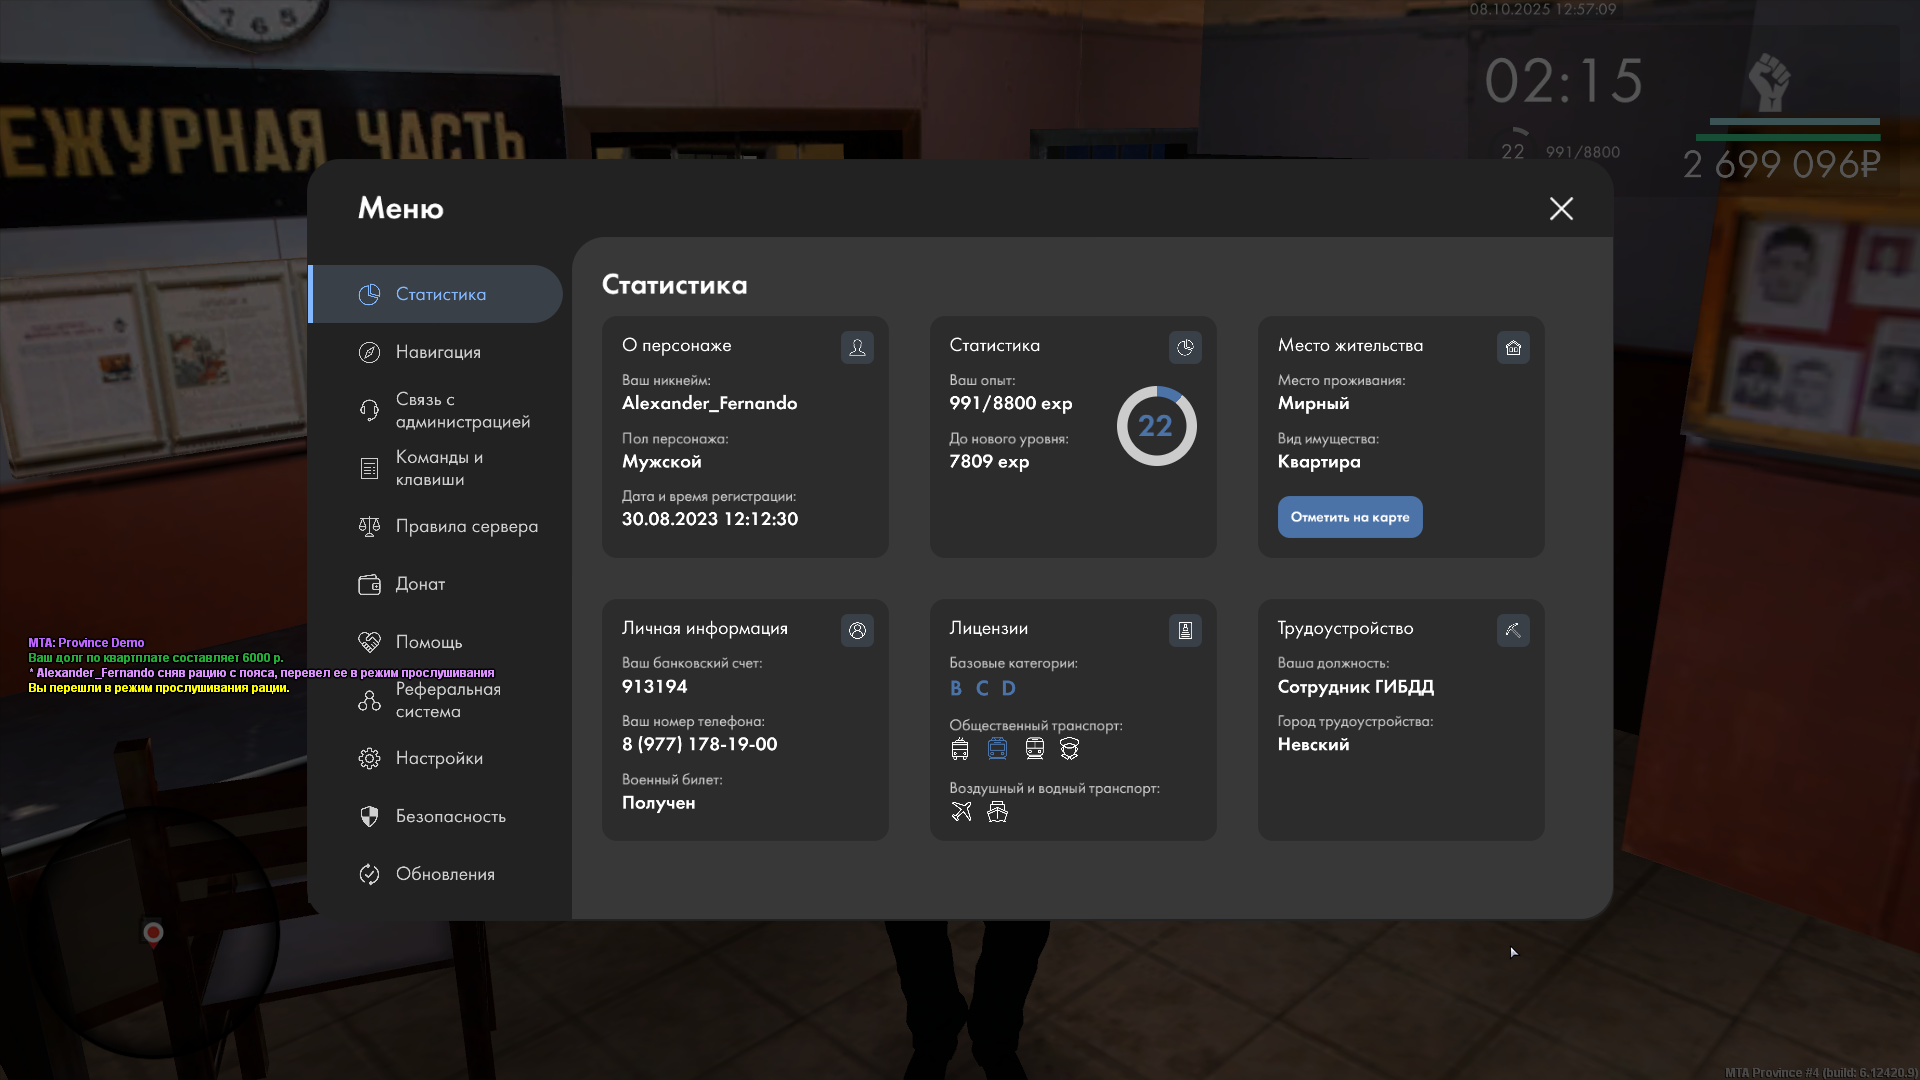Close the Меню window with X
This screenshot has width=1920, height=1080.
point(1561,208)
